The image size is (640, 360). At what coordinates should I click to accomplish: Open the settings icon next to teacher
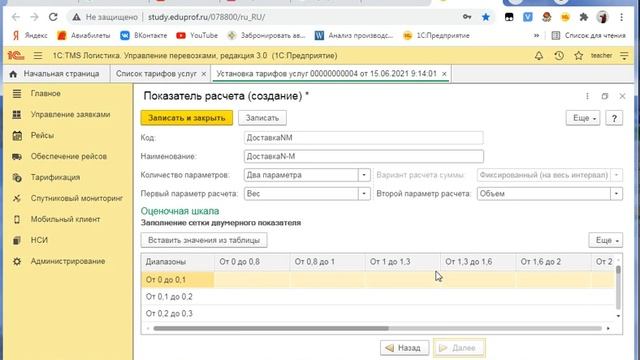[x=624, y=56]
